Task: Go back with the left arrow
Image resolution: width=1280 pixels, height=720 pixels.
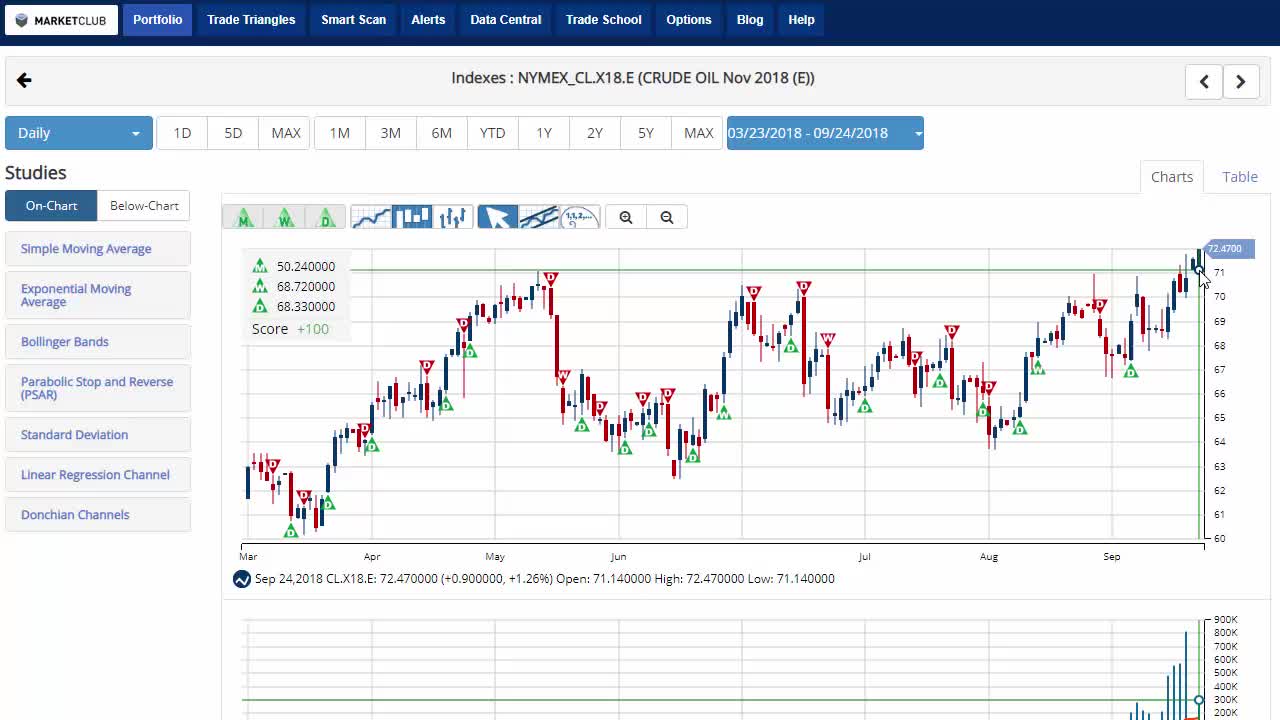Action: [x=24, y=80]
